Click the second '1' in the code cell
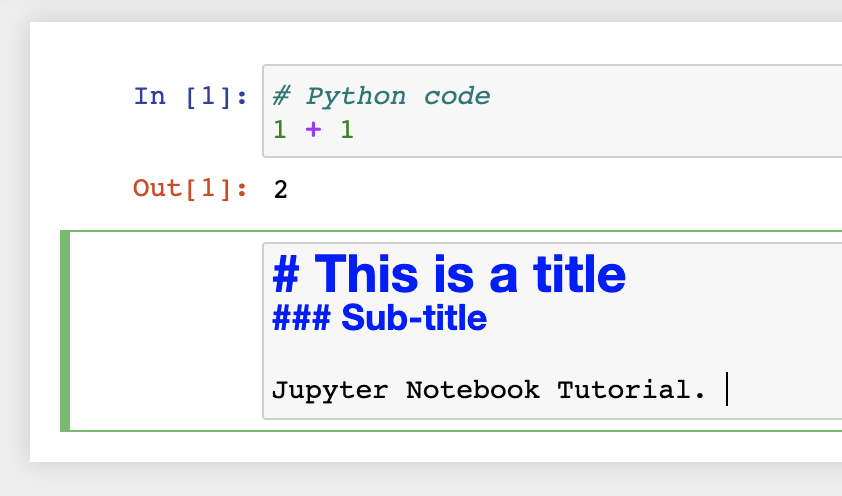 coord(347,130)
